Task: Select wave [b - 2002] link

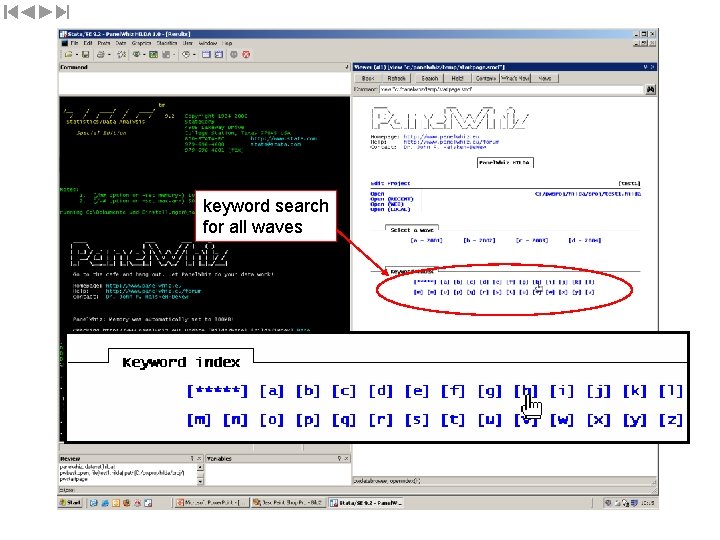Action: (x=479, y=240)
